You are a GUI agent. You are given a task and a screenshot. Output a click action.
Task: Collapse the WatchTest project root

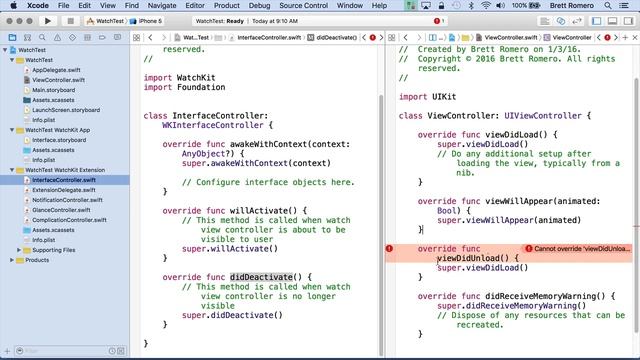(x=5, y=50)
